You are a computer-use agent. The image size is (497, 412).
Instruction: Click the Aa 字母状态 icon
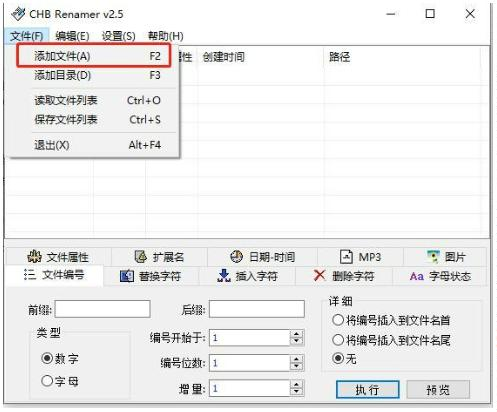[x=417, y=276]
